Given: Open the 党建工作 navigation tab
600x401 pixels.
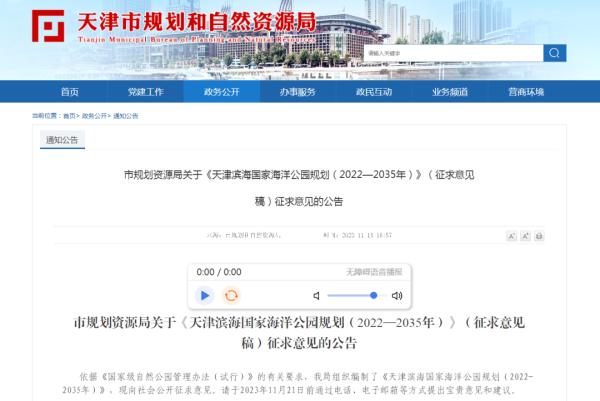Looking at the screenshot, I should (146, 91).
